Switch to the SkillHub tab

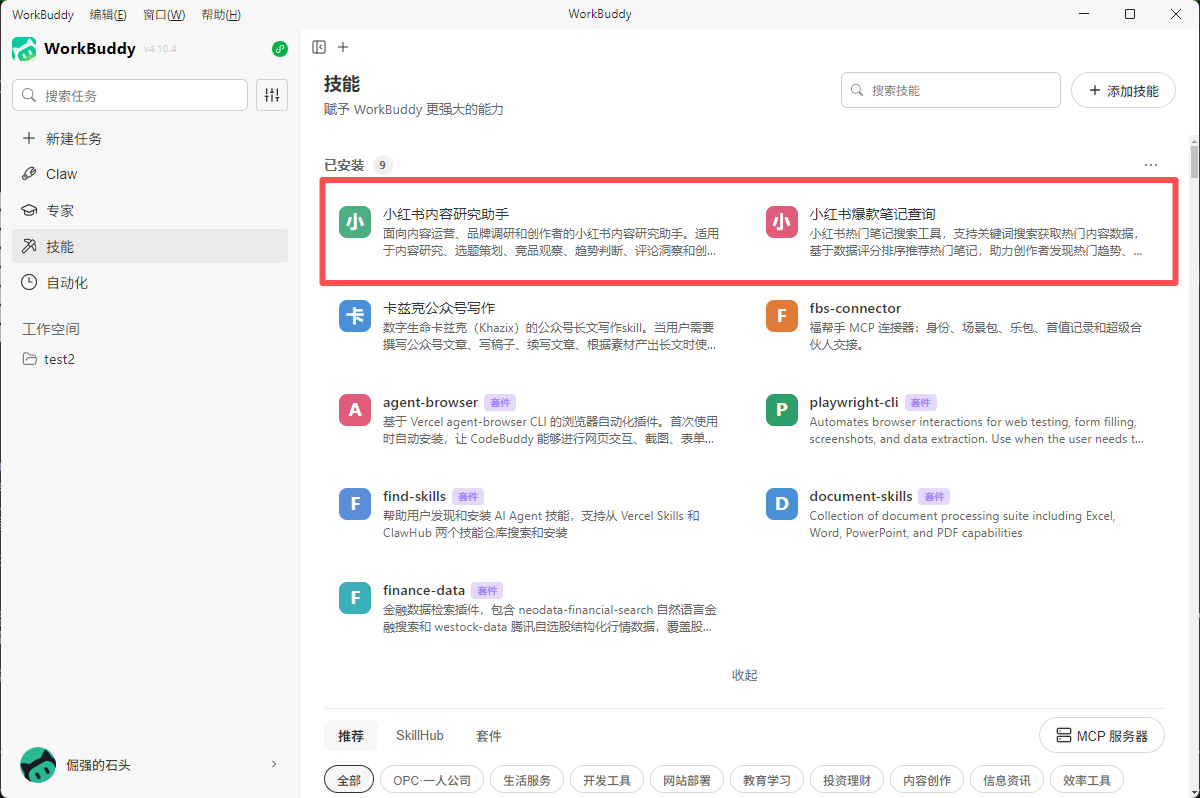[420, 735]
